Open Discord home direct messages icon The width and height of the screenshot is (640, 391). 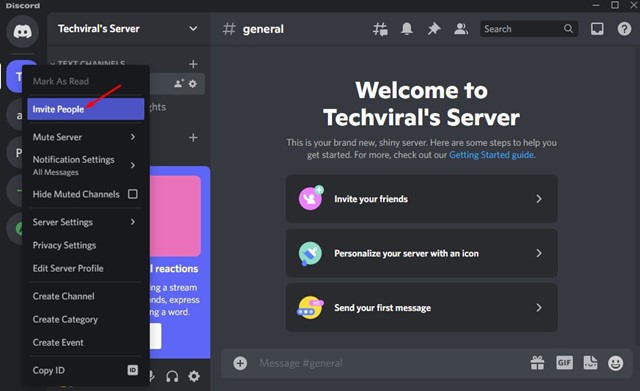click(22, 31)
